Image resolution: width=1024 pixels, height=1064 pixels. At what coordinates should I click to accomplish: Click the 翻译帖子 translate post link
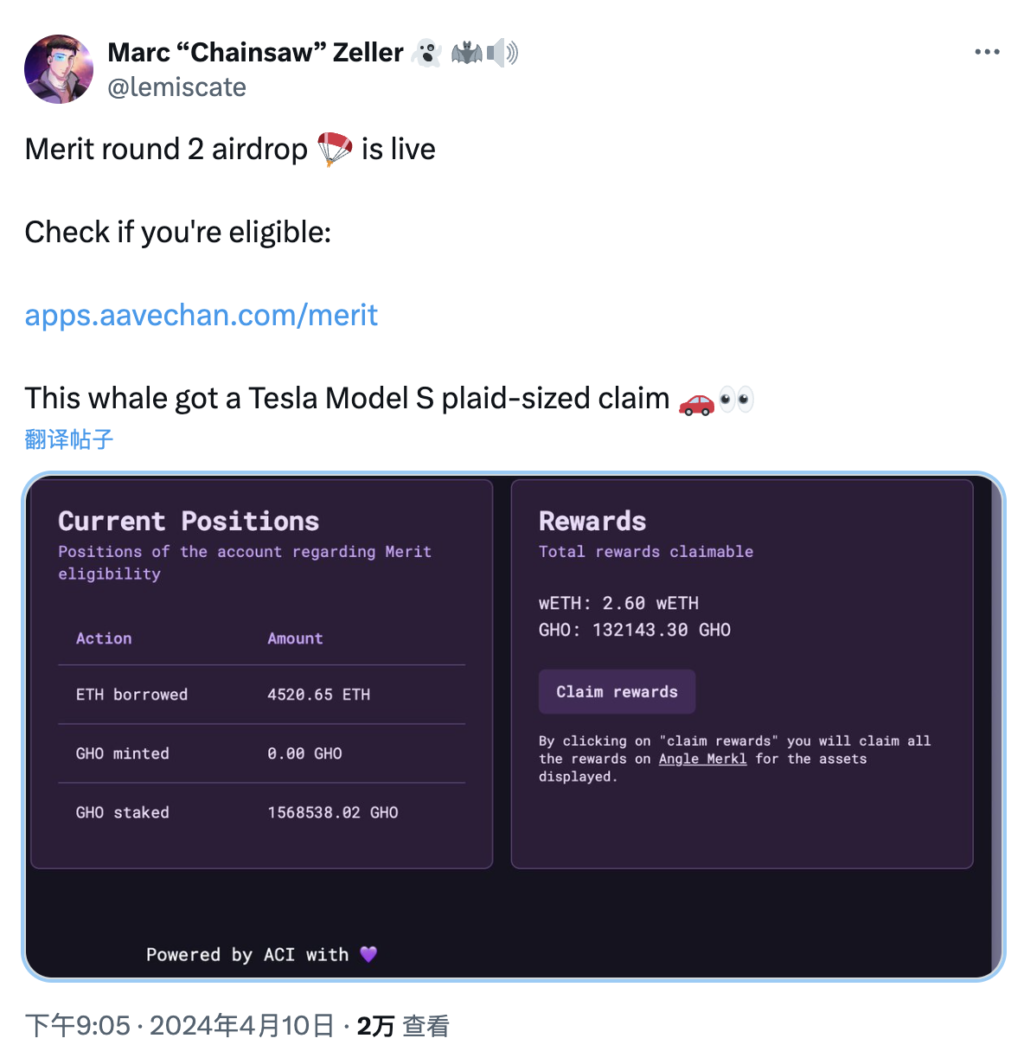[69, 438]
